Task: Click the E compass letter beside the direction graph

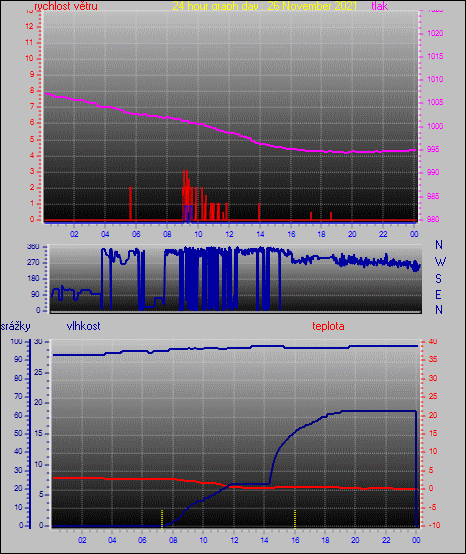Action: [438, 294]
